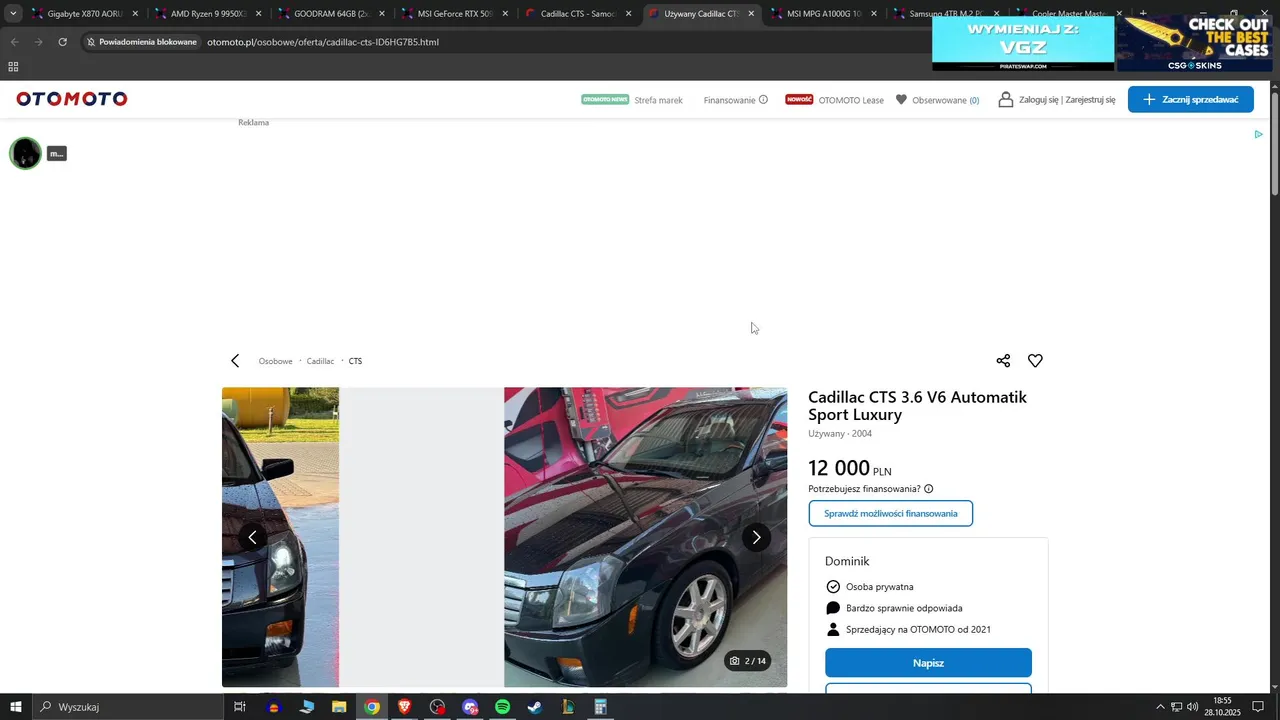Open photo counter 2 / 14 gallery

[x=748, y=661]
